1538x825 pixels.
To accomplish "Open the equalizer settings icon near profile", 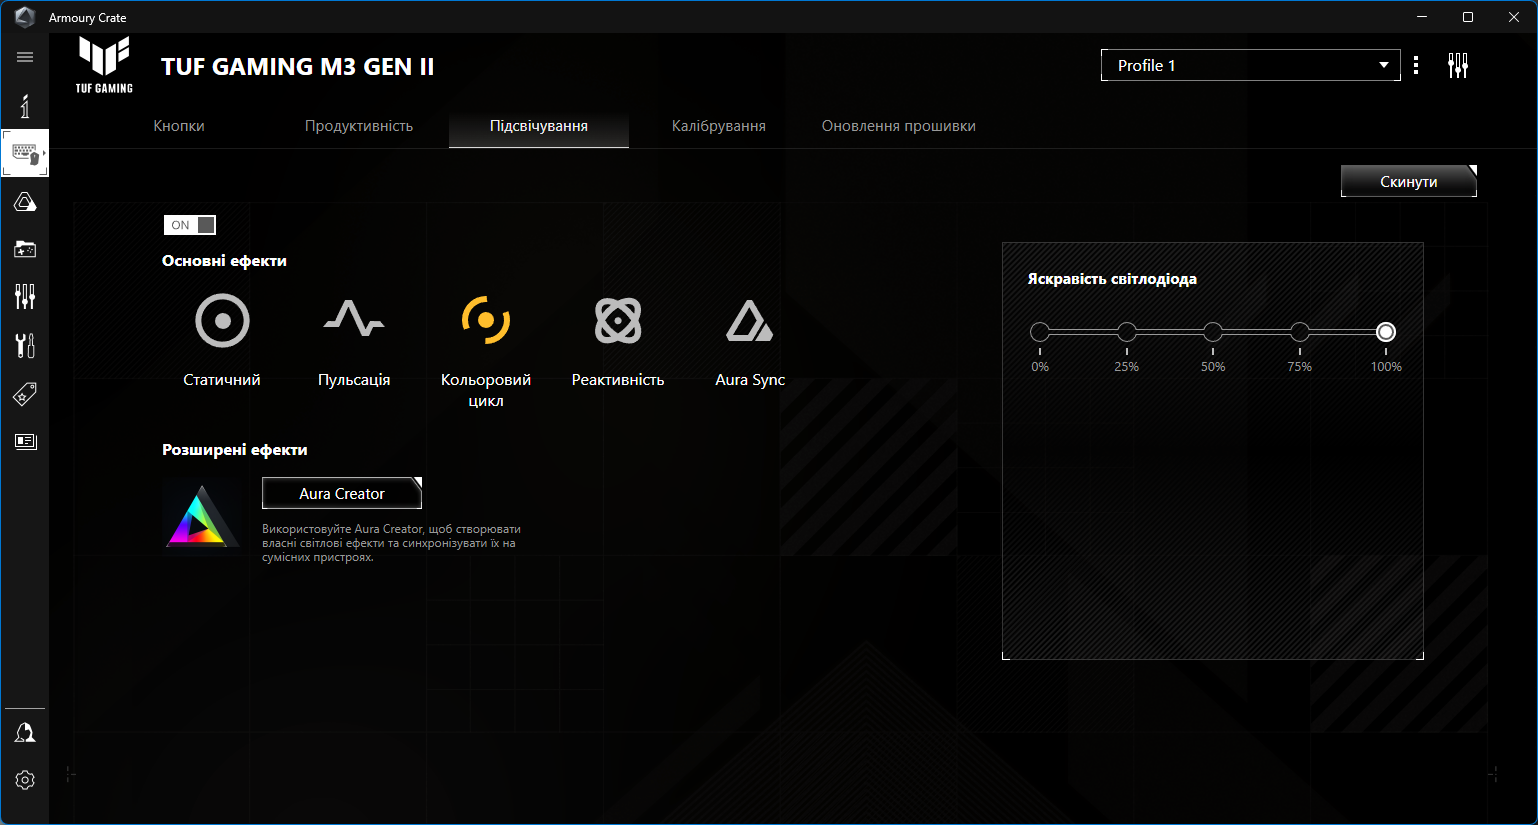I will tap(1458, 66).
